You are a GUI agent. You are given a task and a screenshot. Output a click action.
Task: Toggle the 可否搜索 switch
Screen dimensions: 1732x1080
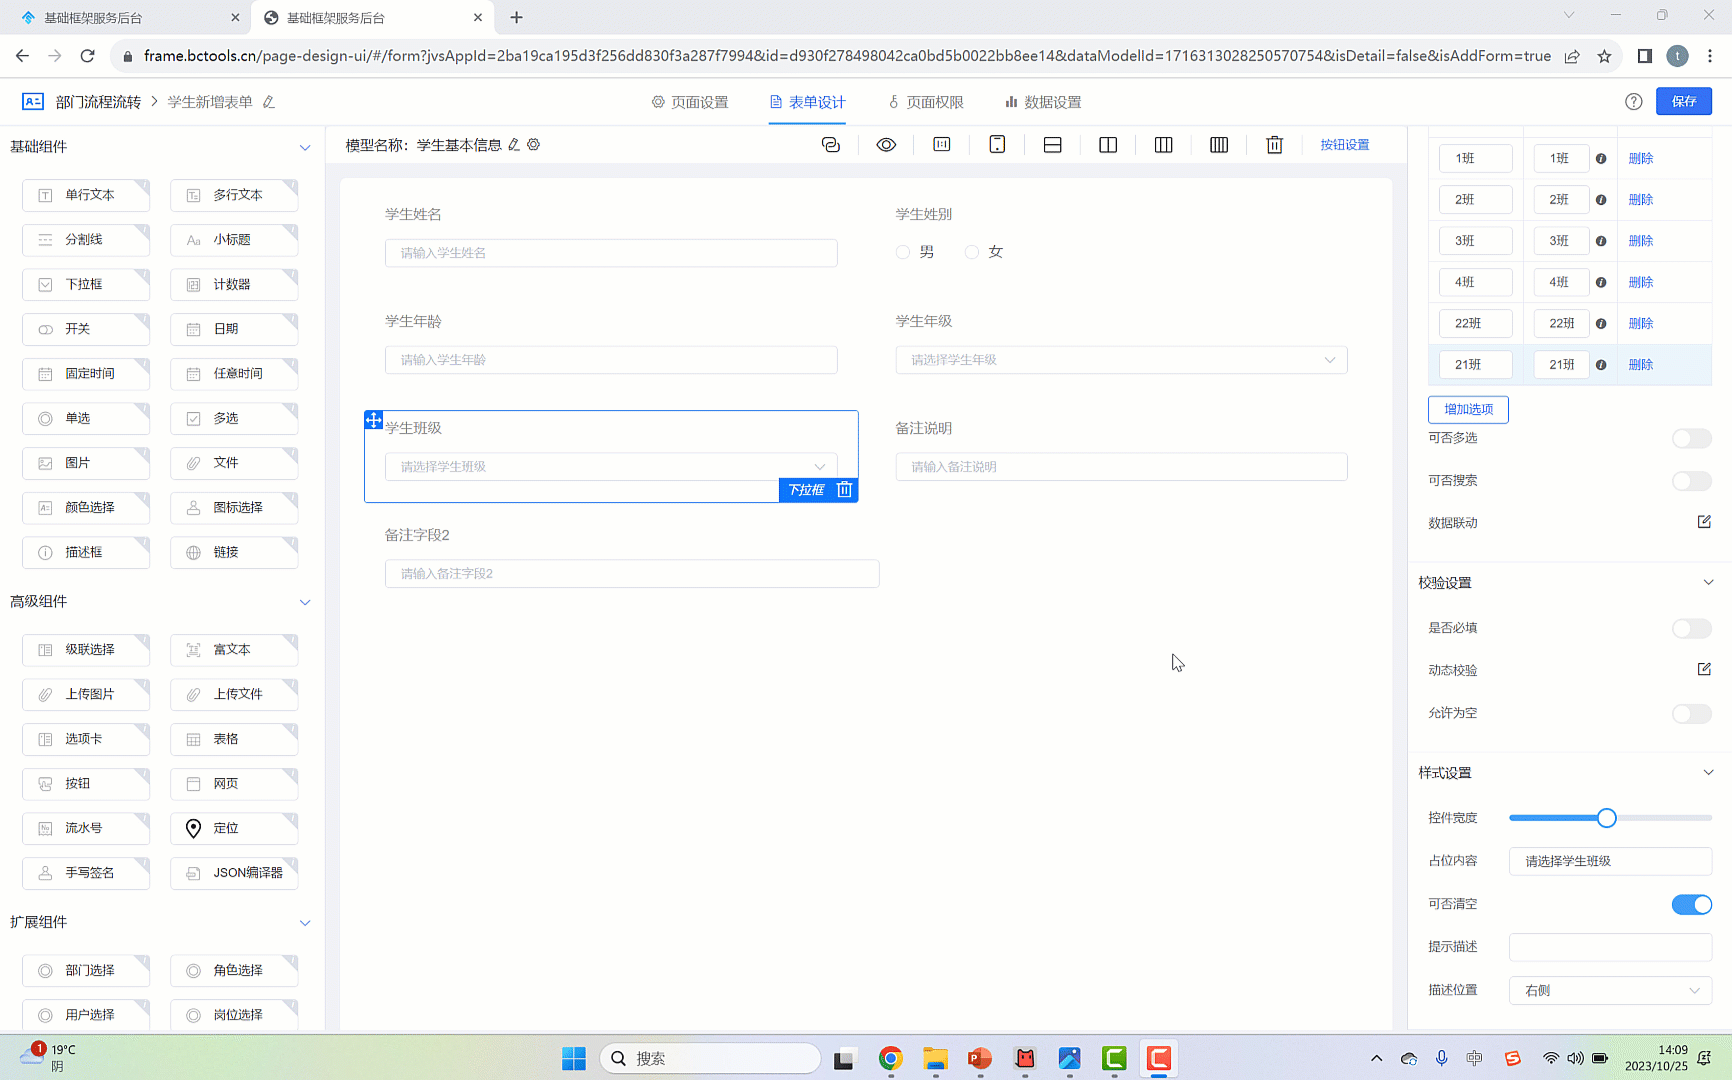[1691, 481]
